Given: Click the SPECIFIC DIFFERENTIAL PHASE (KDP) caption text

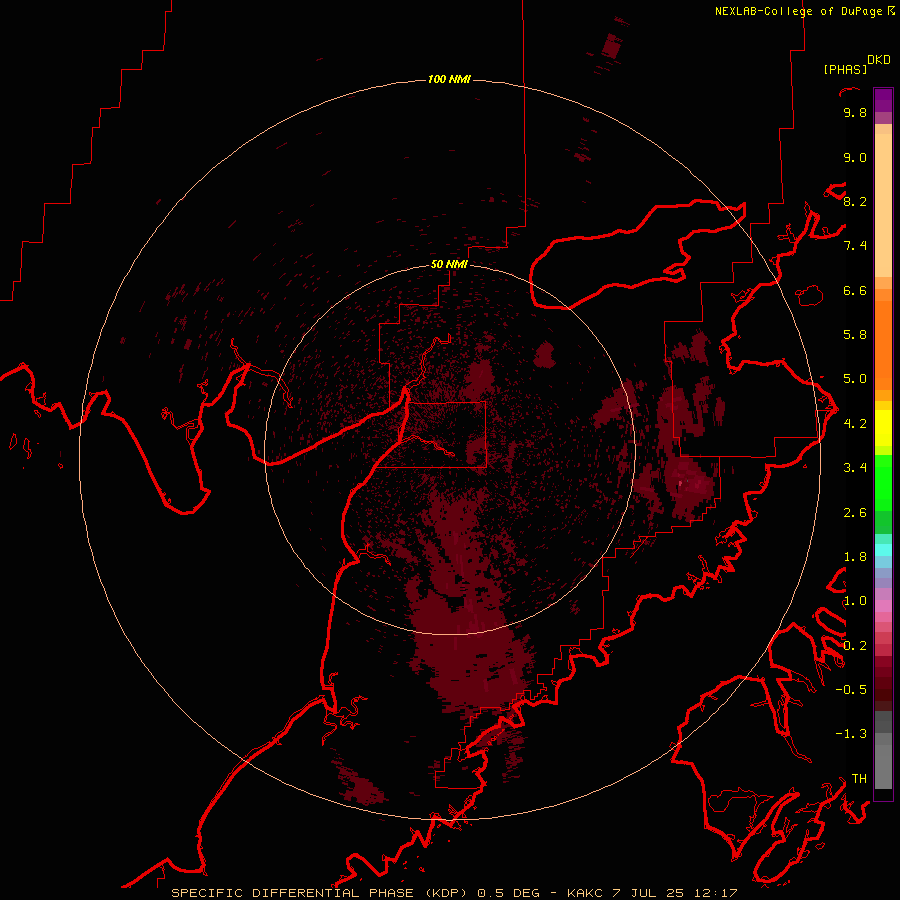Looking at the screenshot, I should tap(317, 893).
